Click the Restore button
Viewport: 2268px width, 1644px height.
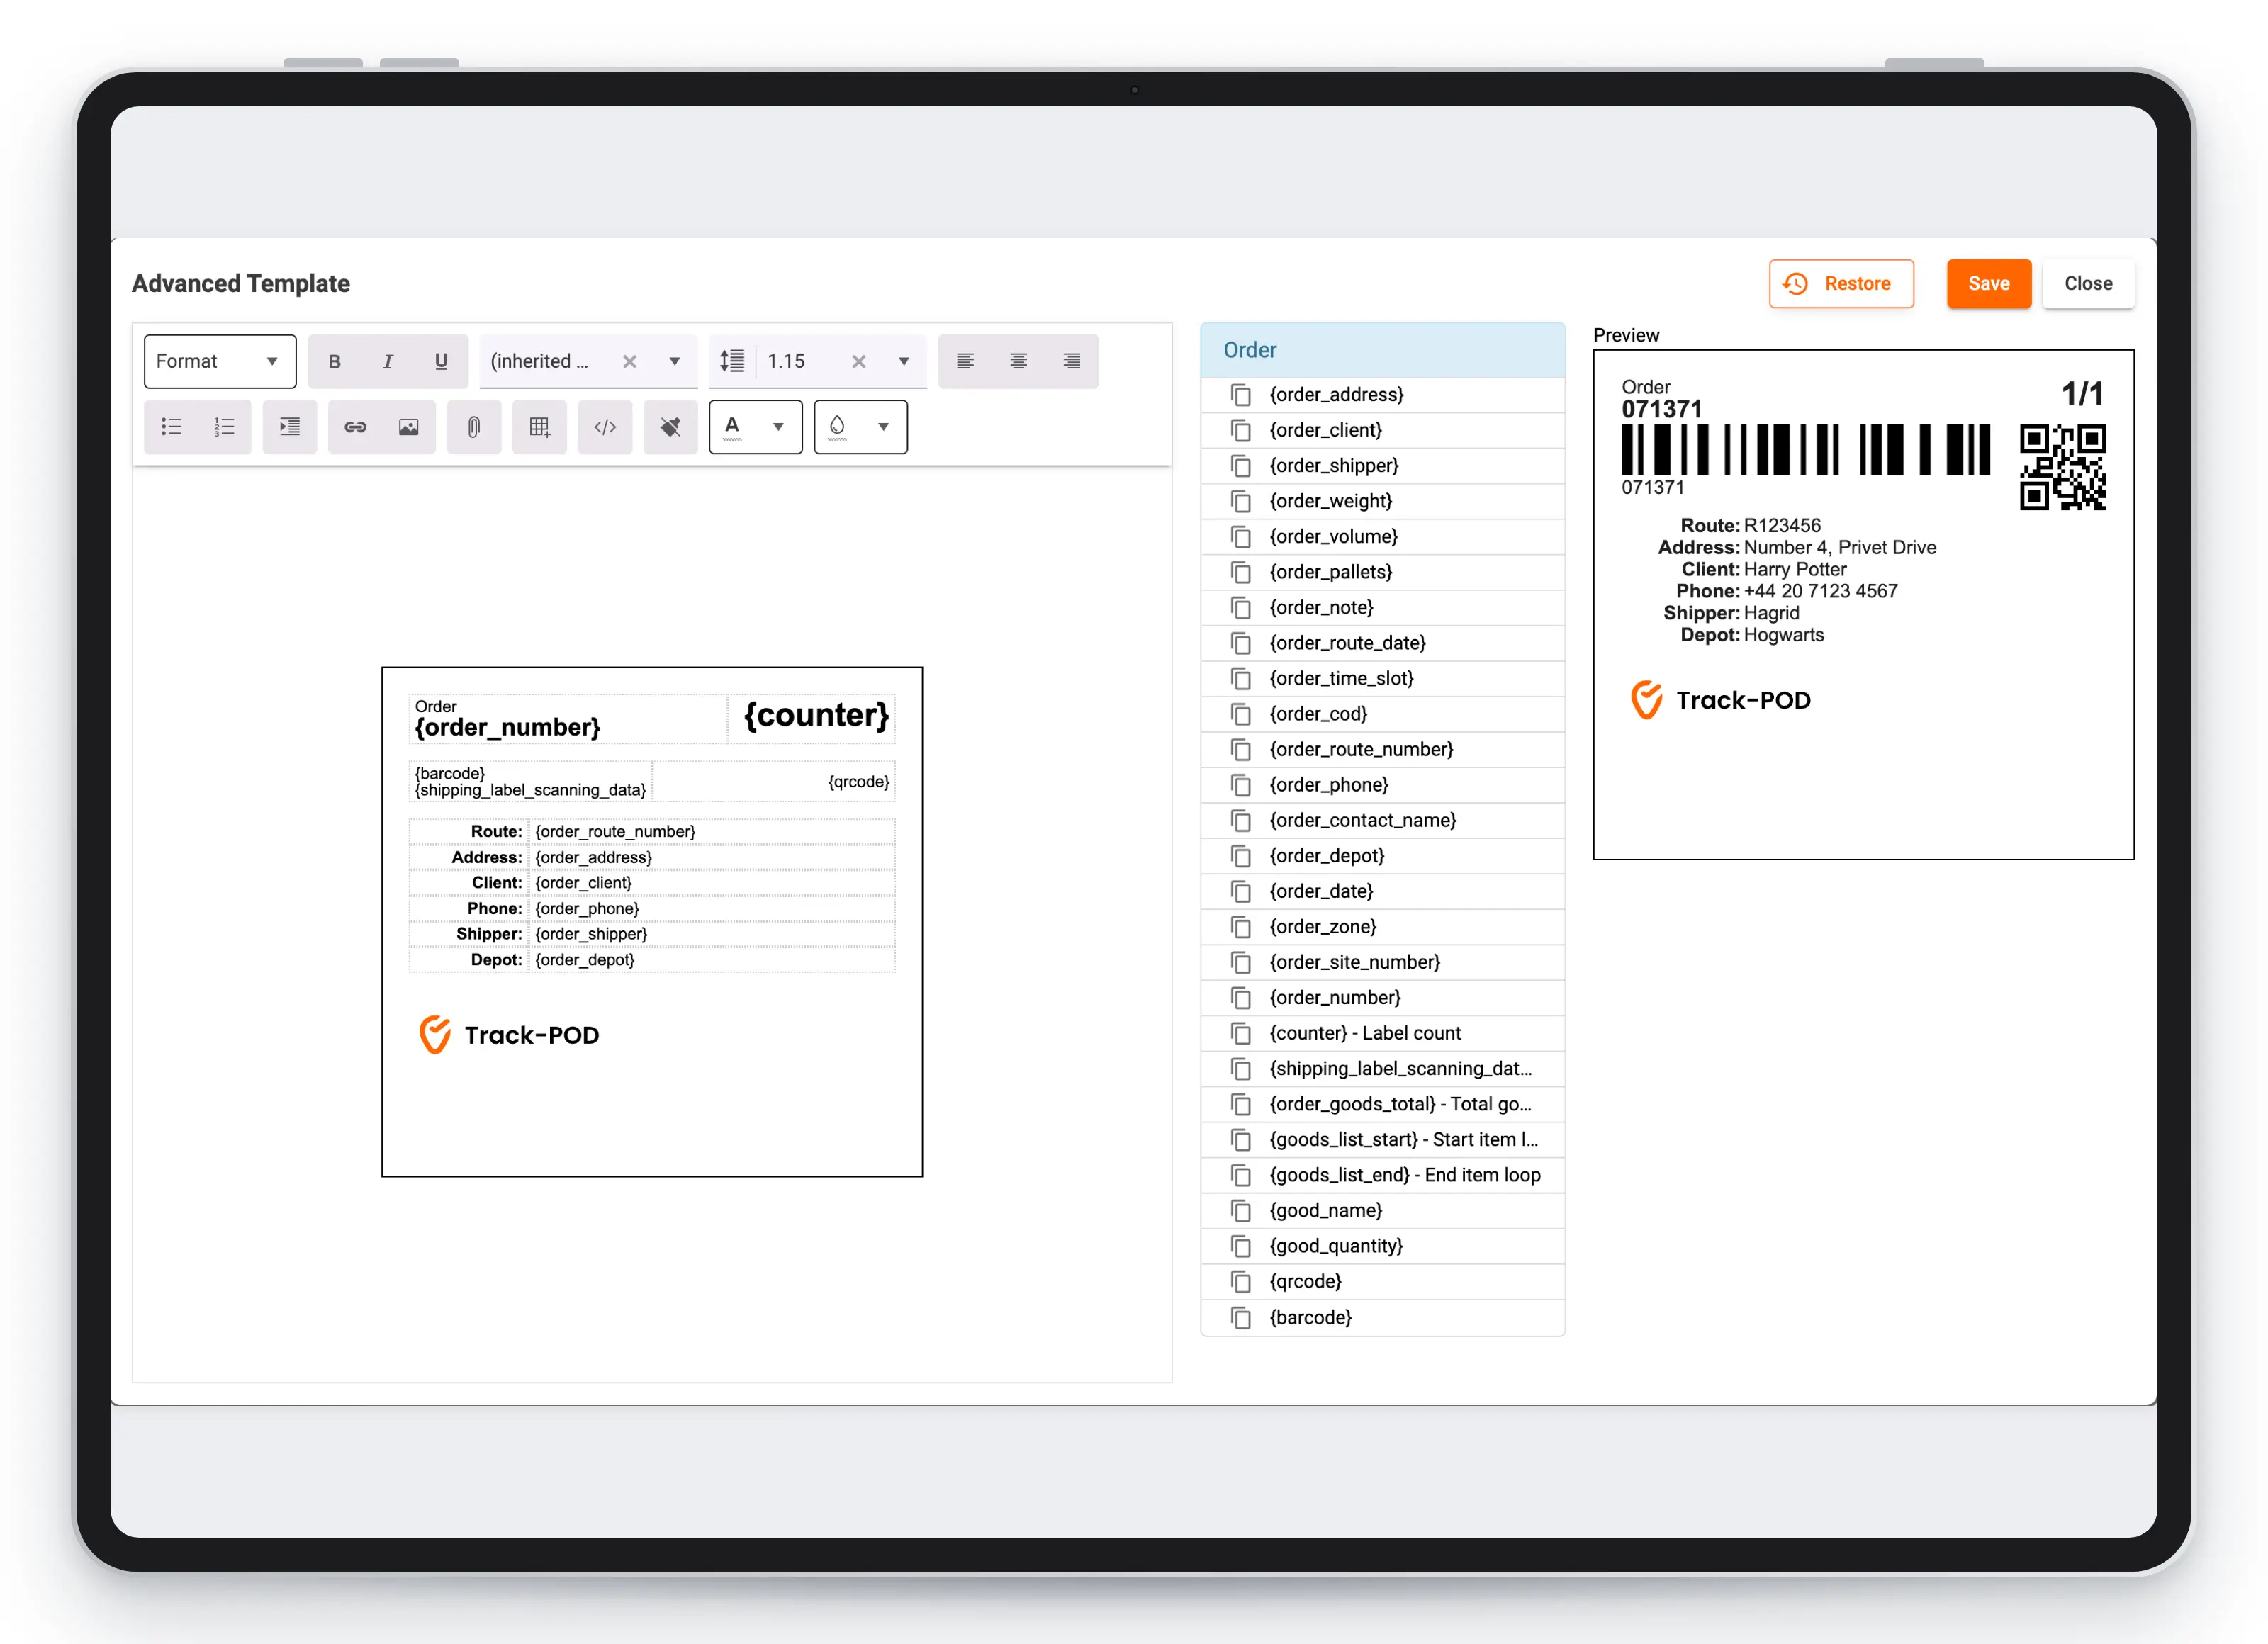(1841, 284)
